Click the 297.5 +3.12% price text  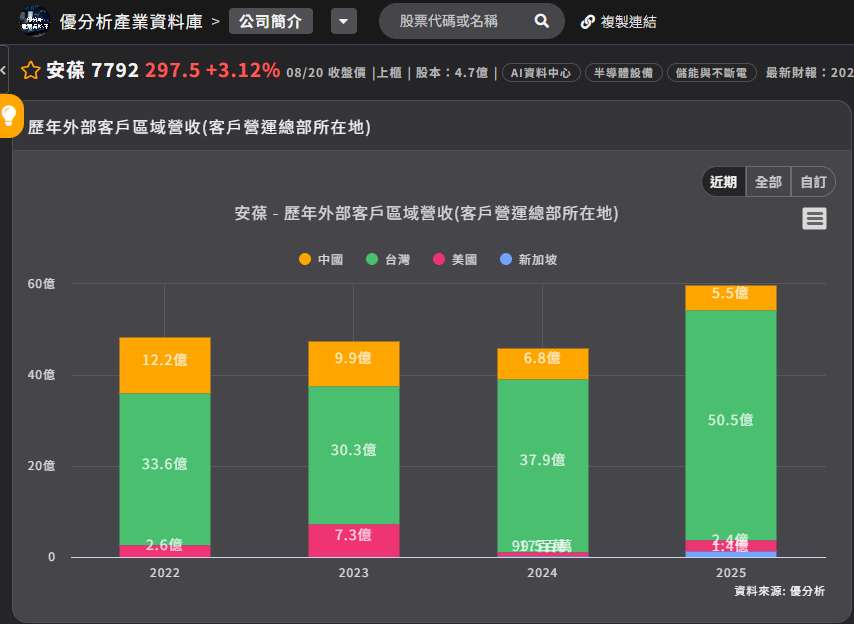[x=212, y=70]
